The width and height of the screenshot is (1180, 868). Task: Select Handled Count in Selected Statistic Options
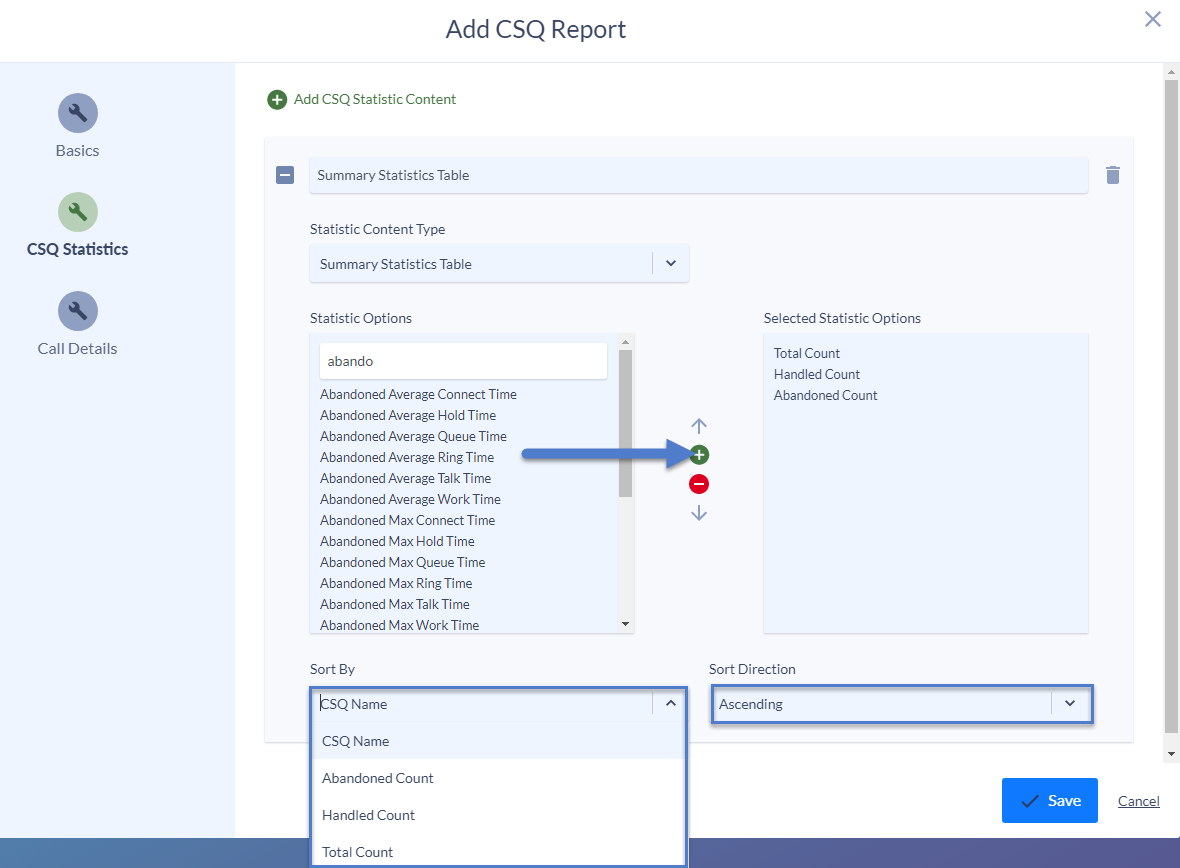[817, 375]
